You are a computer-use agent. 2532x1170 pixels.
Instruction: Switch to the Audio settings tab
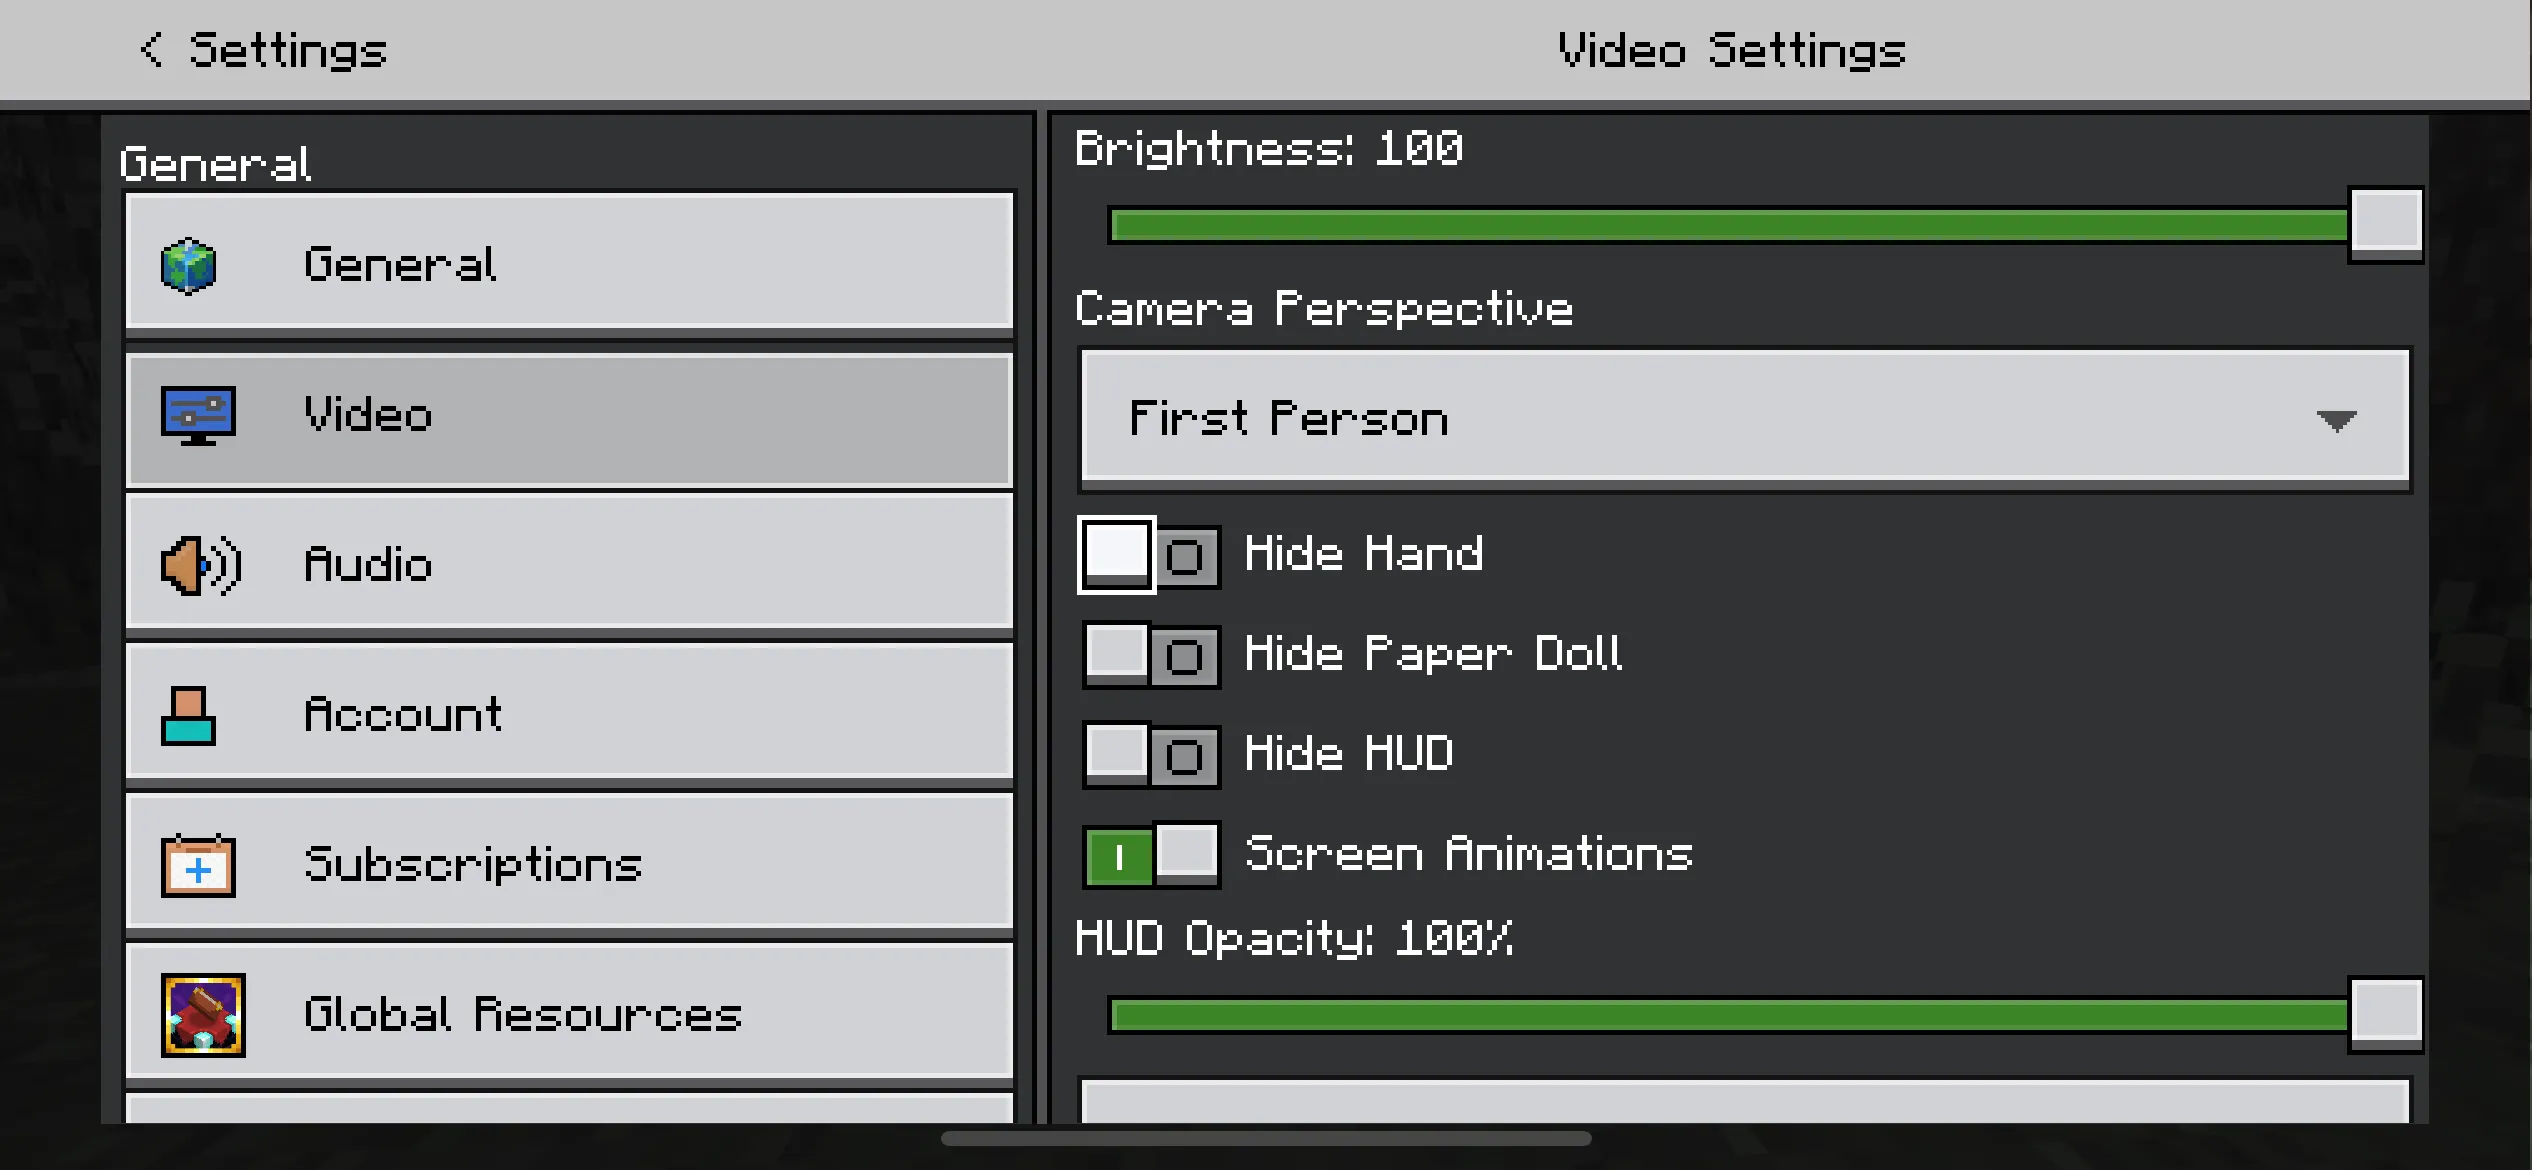point(570,565)
